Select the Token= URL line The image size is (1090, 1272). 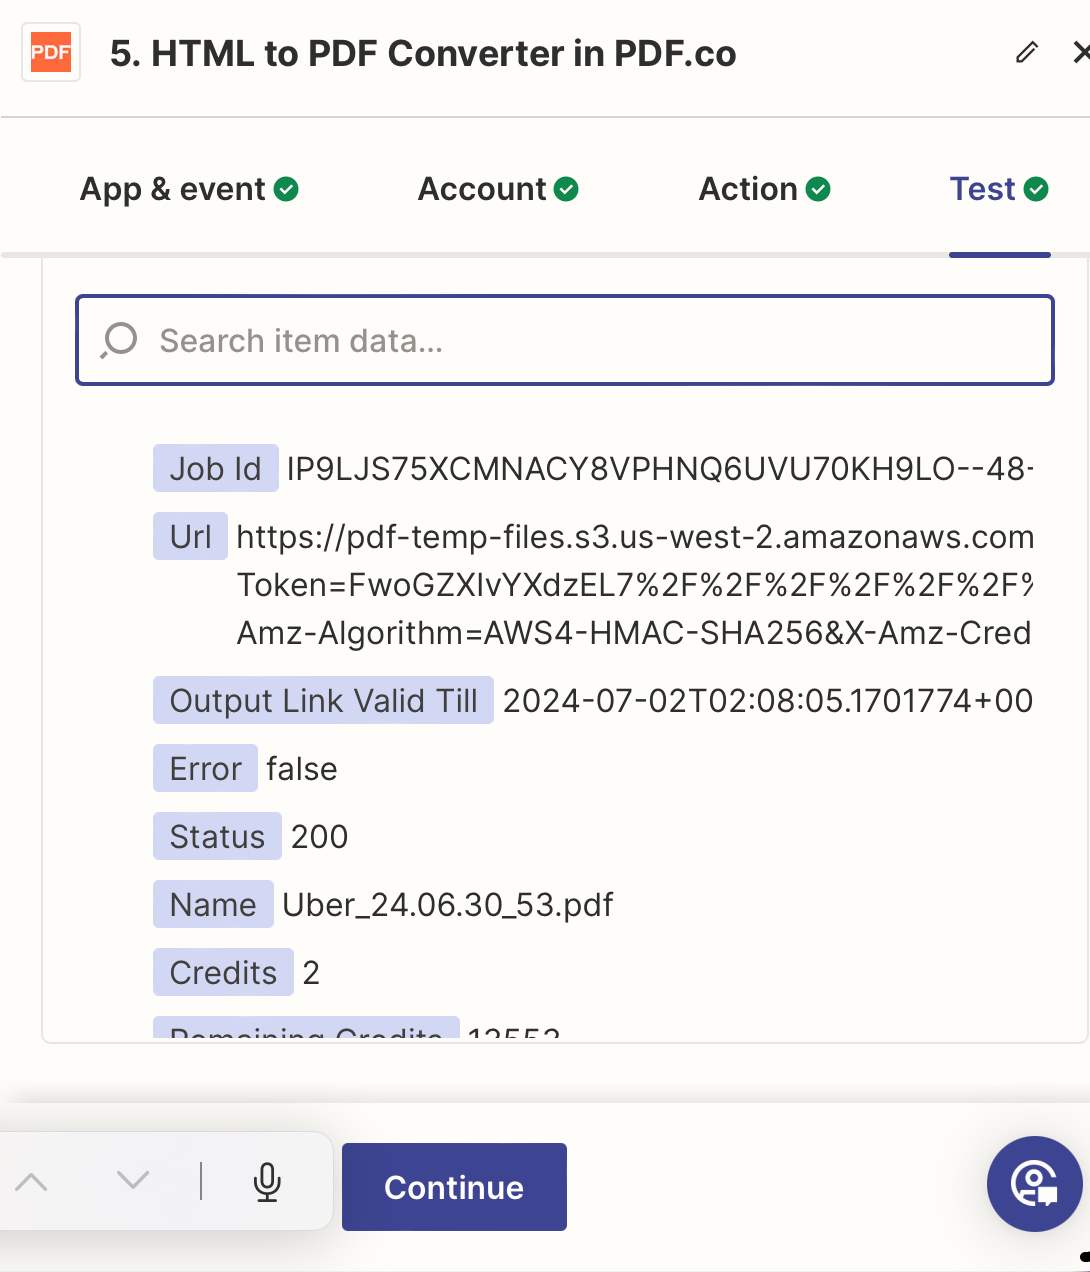(635, 585)
